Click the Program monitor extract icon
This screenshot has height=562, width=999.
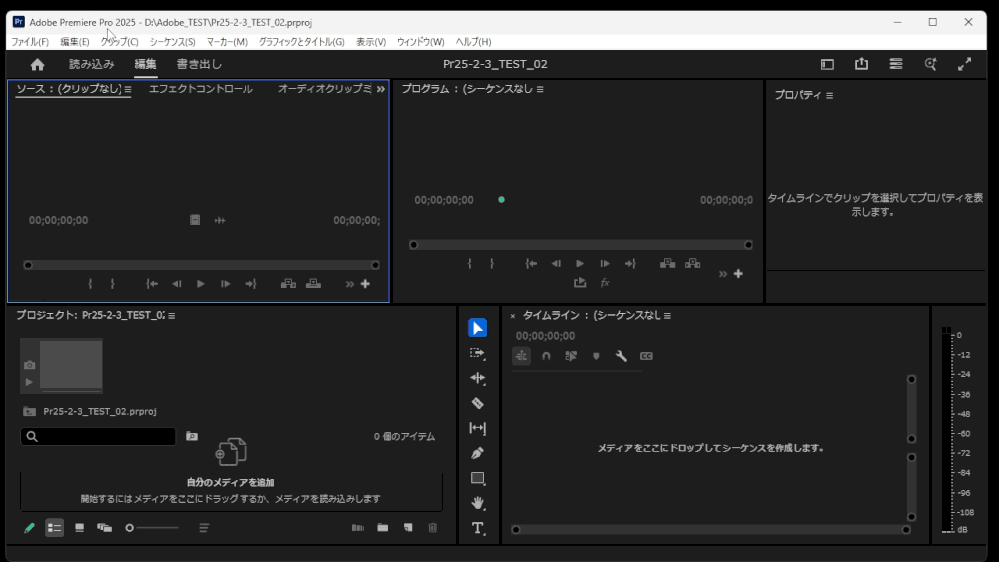(x=693, y=263)
